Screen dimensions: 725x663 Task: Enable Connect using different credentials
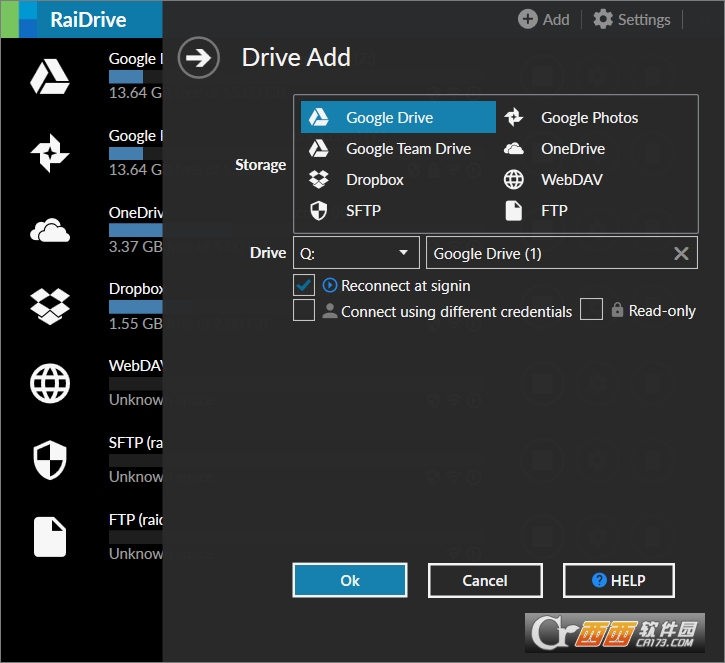[x=304, y=310]
